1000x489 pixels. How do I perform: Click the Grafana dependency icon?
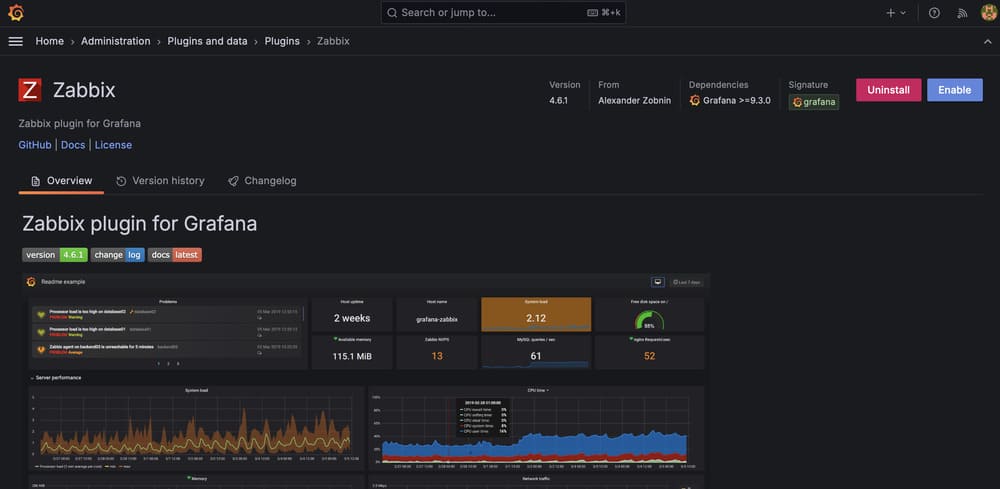[695, 101]
